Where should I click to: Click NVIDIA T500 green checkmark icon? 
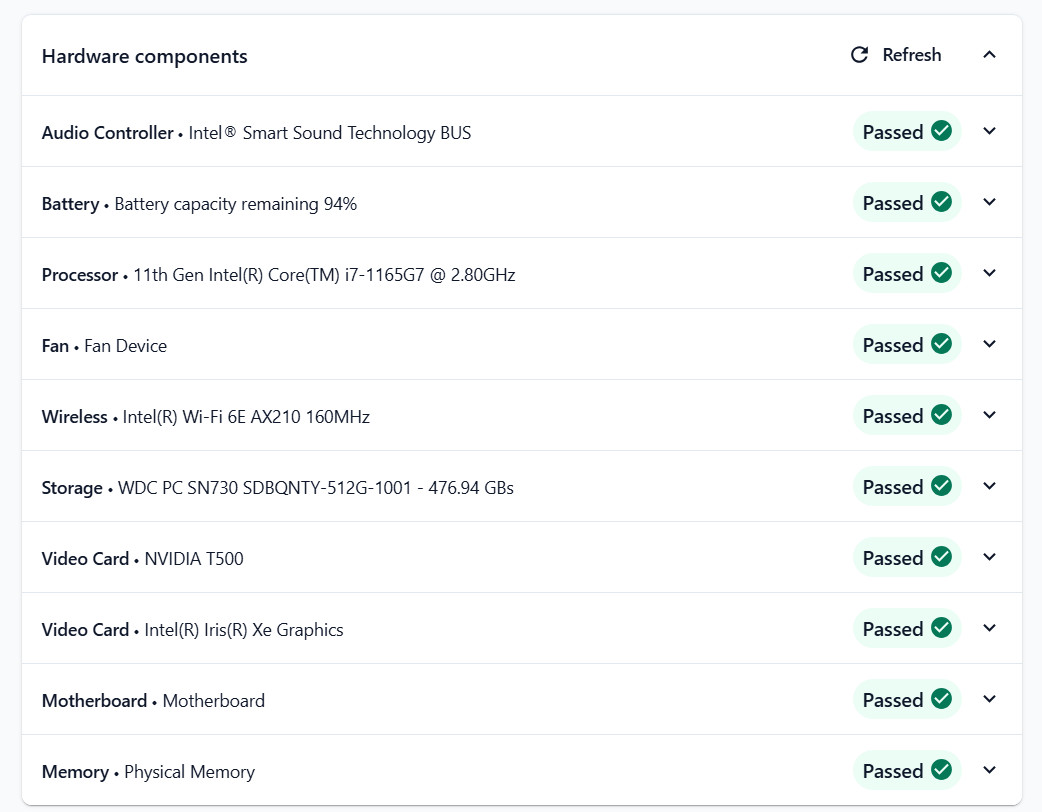tap(941, 558)
